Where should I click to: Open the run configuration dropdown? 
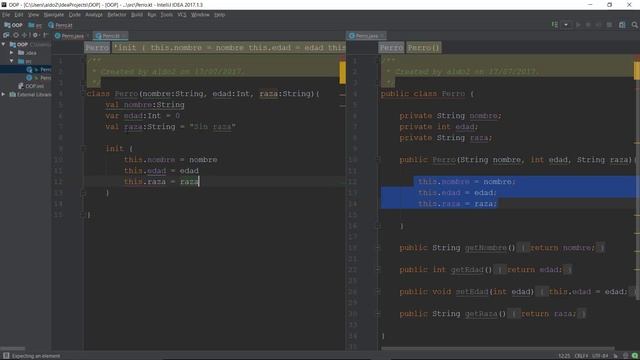coord(566,25)
